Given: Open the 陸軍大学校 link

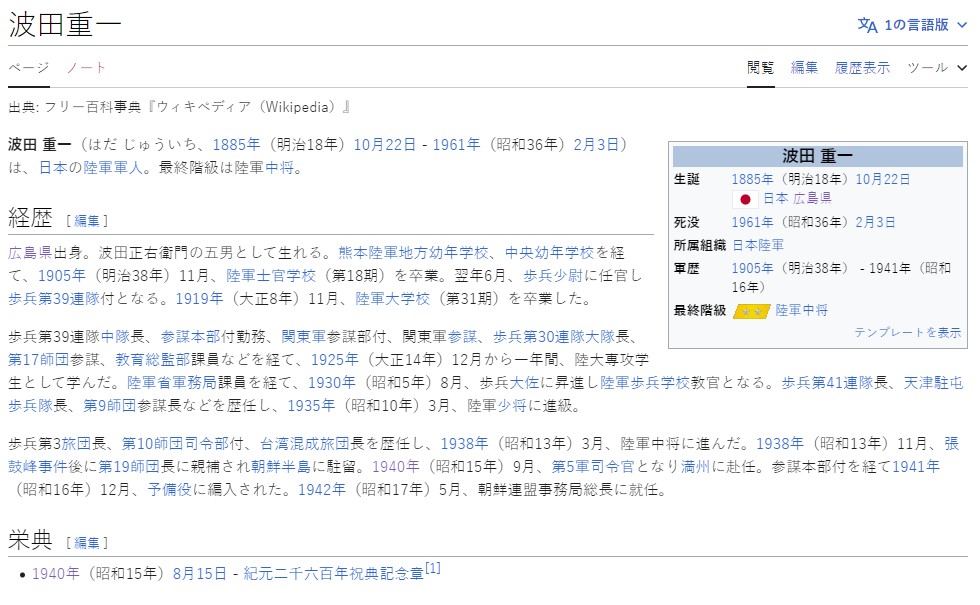Looking at the screenshot, I should (x=392, y=299).
